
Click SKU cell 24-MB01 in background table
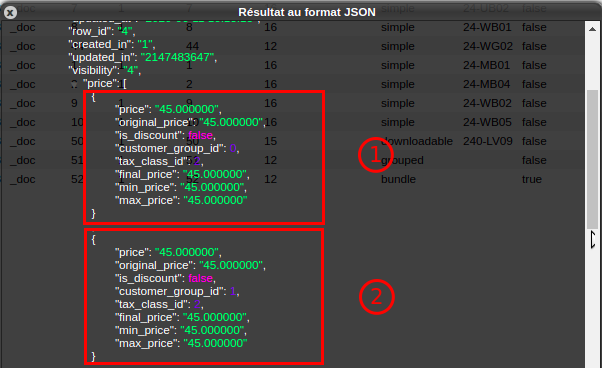click(486, 65)
